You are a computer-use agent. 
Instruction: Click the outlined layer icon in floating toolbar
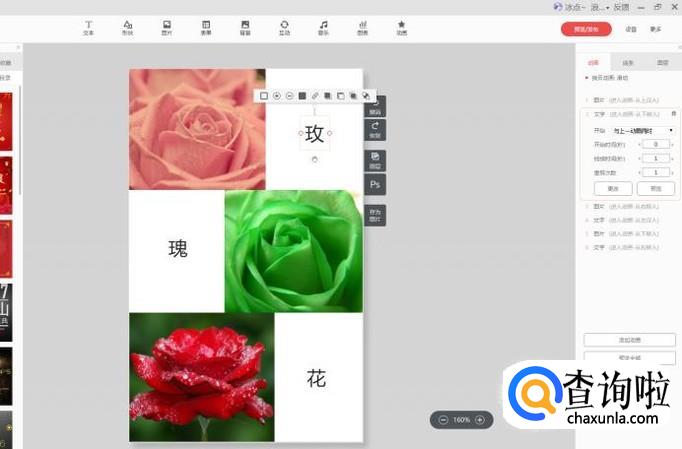pyautogui.click(x=341, y=96)
